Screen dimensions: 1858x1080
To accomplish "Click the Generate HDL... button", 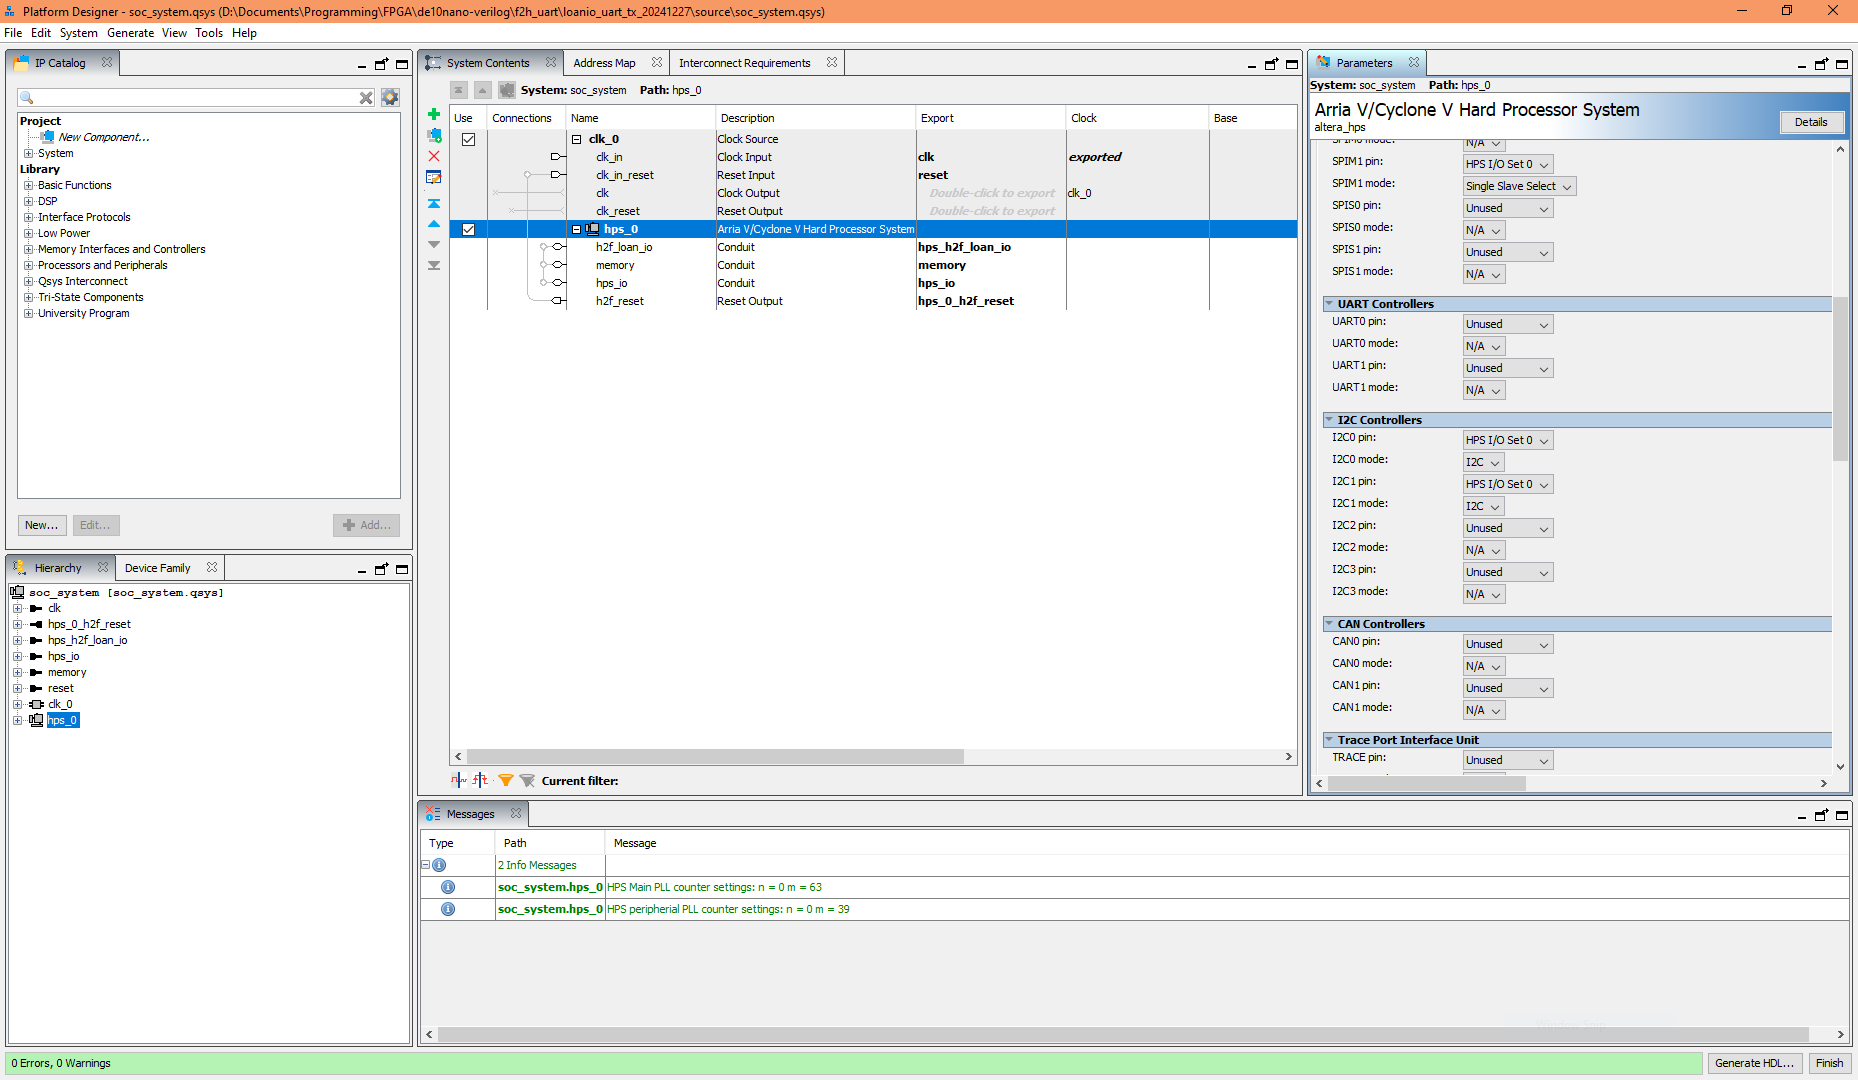I will (1754, 1063).
